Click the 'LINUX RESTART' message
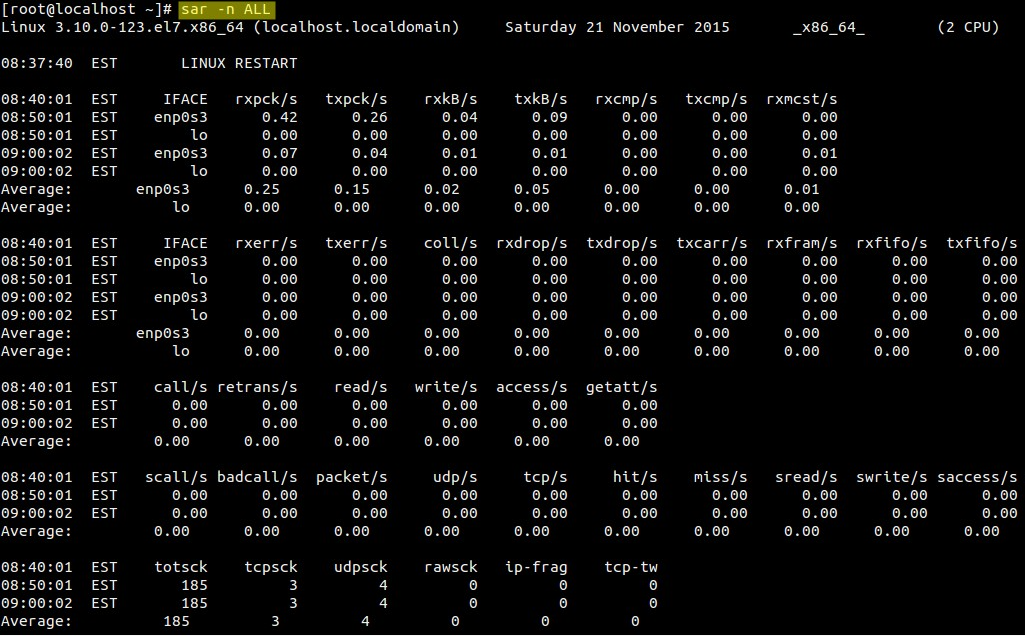 click(239, 63)
